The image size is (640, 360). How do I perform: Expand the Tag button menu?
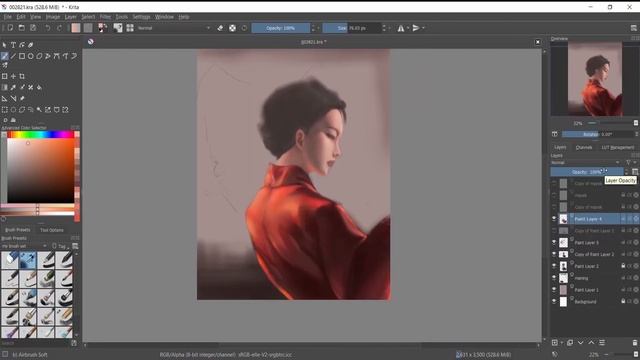pos(60,246)
